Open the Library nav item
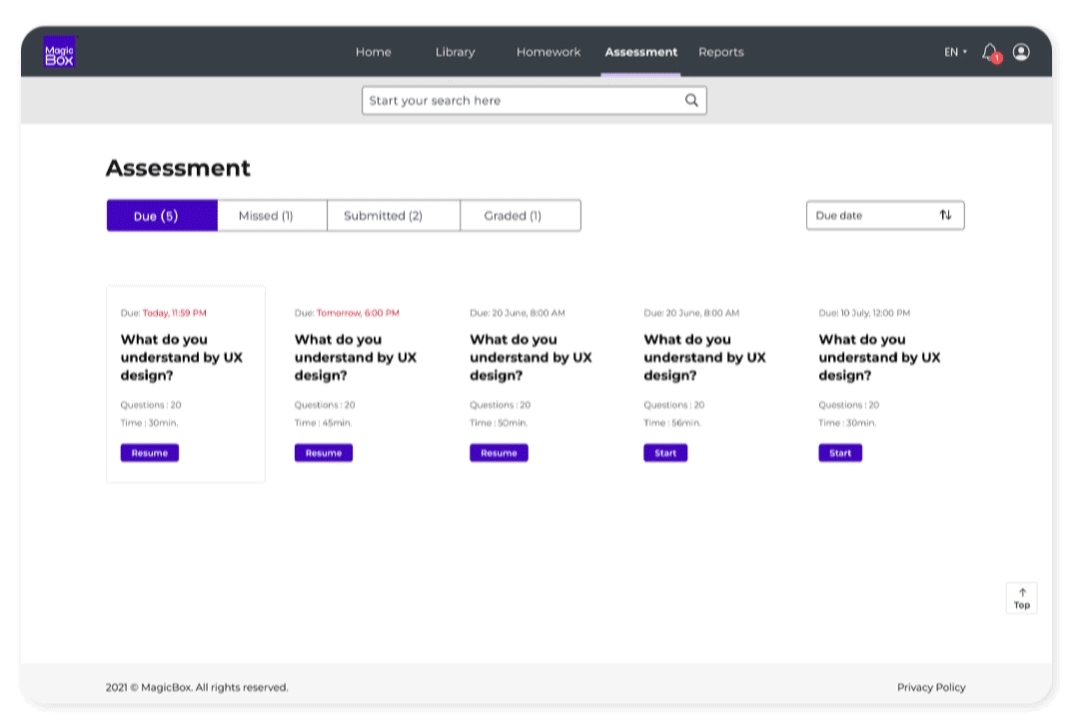 (455, 52)
